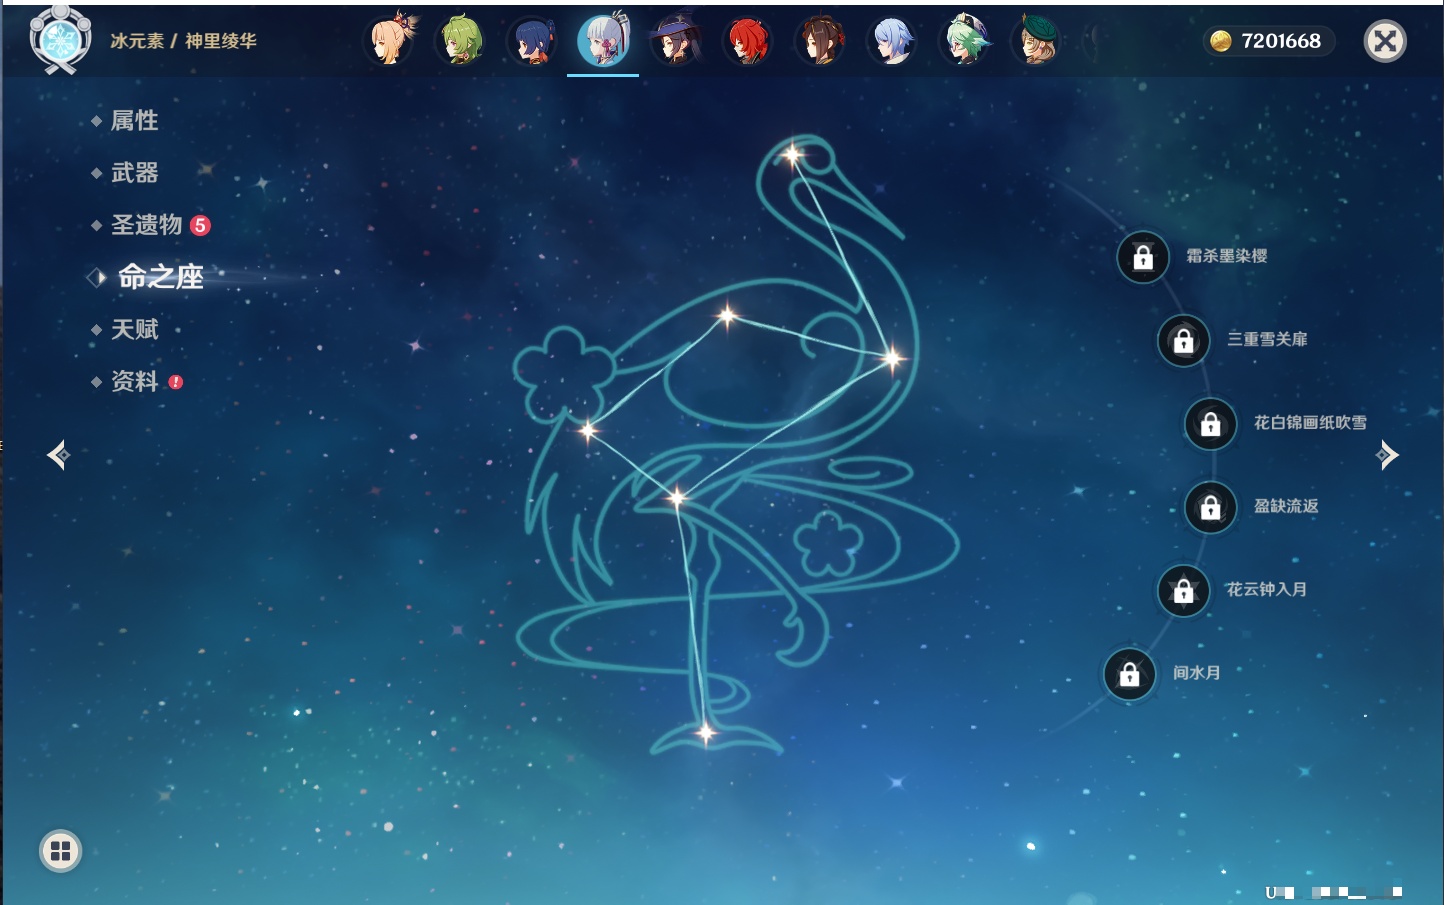Open the grid menu icon at bottom left
This screenshot has width=1444, height=905.
(60, 851)
